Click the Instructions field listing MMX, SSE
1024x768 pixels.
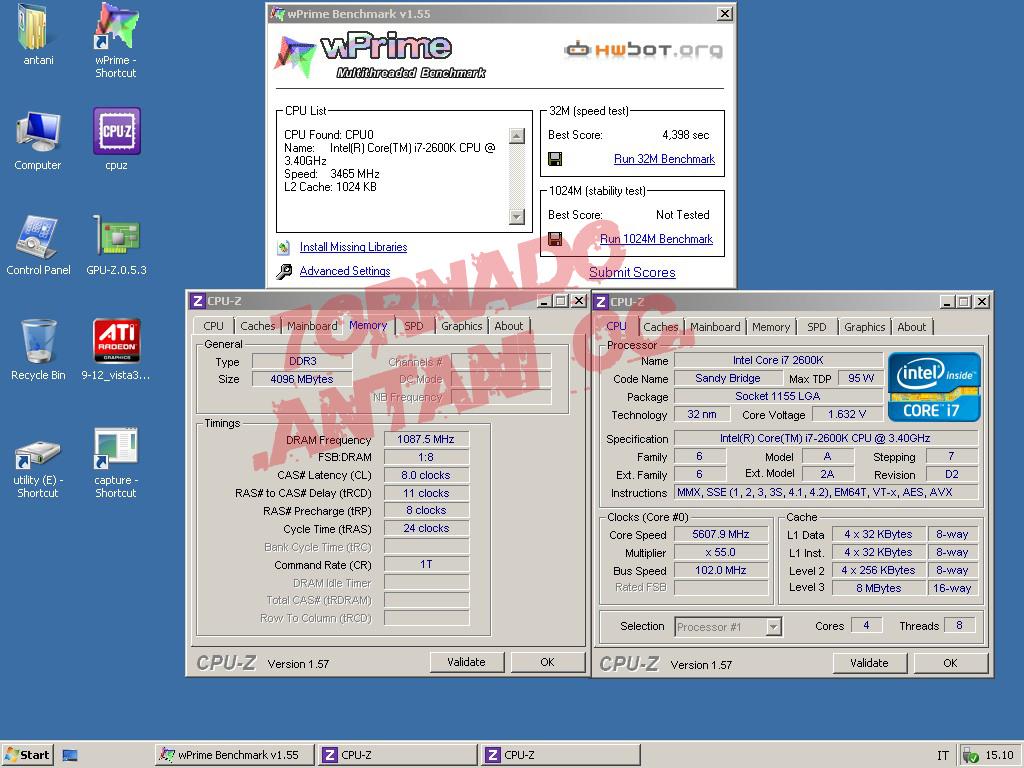coord(825,492)
